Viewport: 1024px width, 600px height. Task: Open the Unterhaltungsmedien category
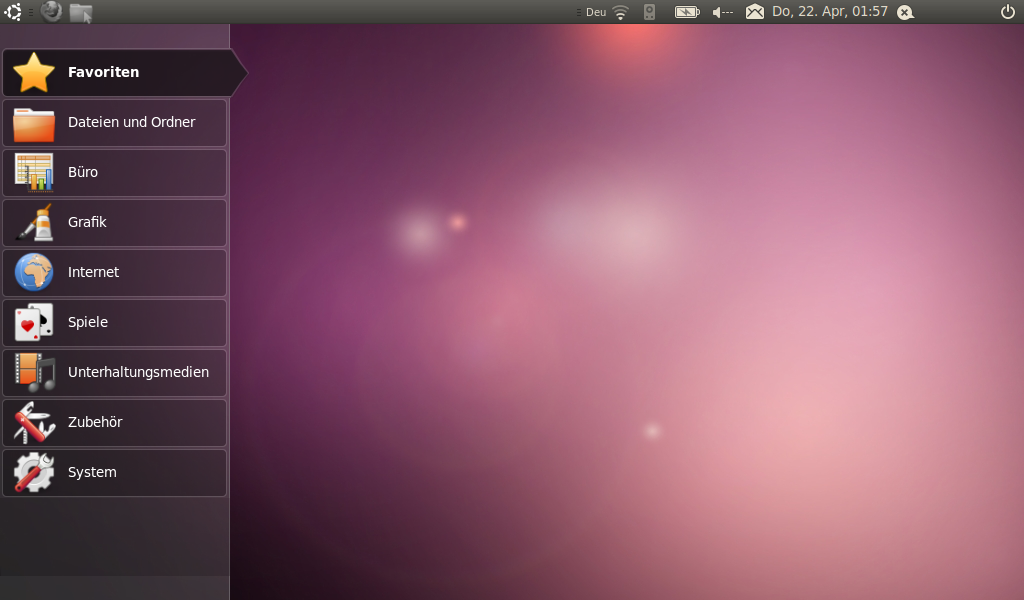coord(114,373)
